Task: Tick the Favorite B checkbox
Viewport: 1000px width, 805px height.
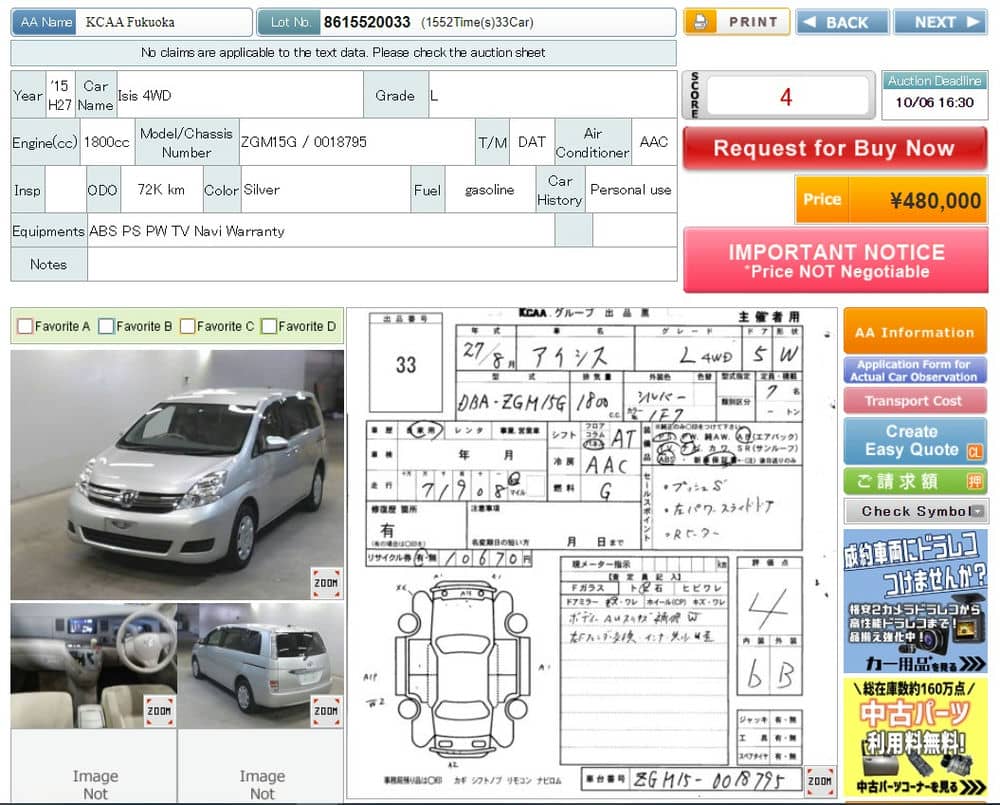Action: point(106,326)
